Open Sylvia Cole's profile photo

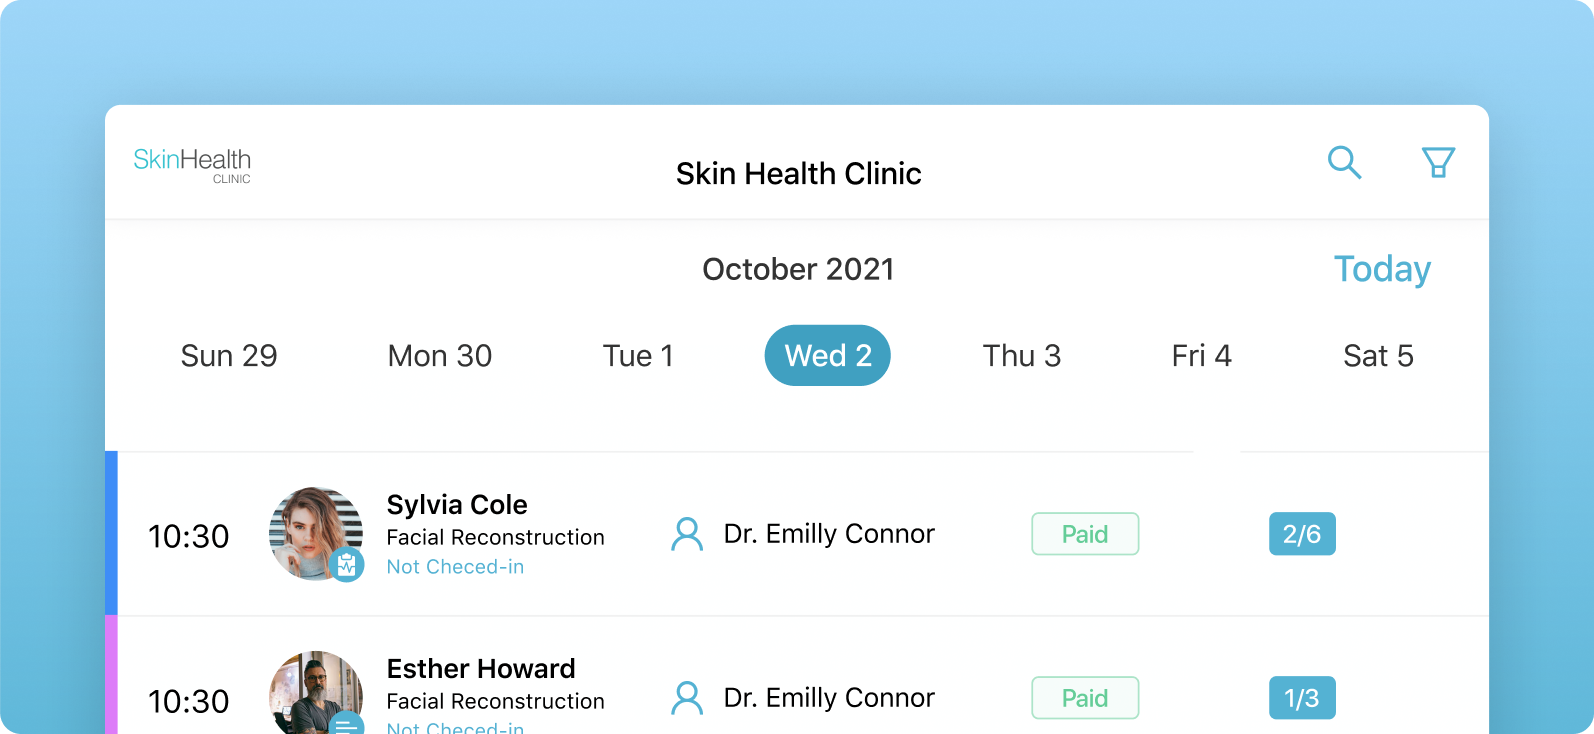click(312, 530)
